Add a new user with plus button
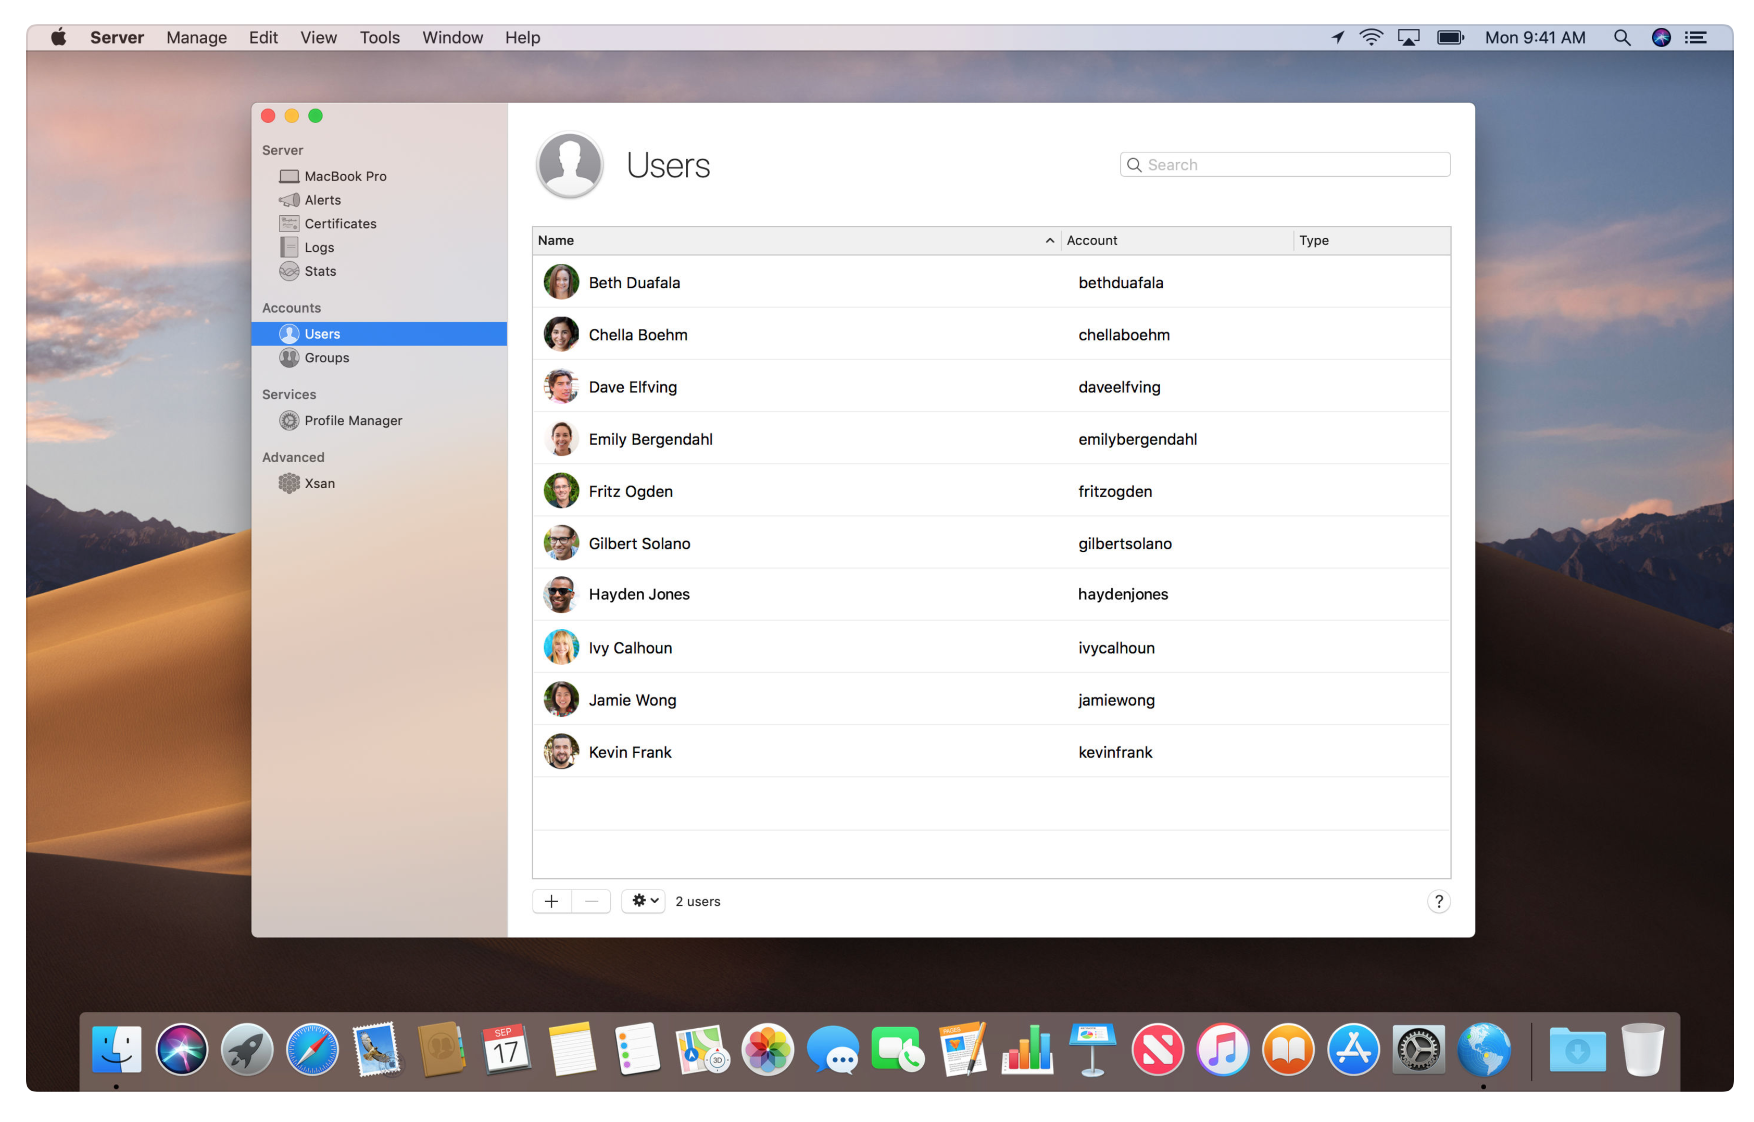Viewport: 1754px width, 1122px height. (x=551, y=901)
